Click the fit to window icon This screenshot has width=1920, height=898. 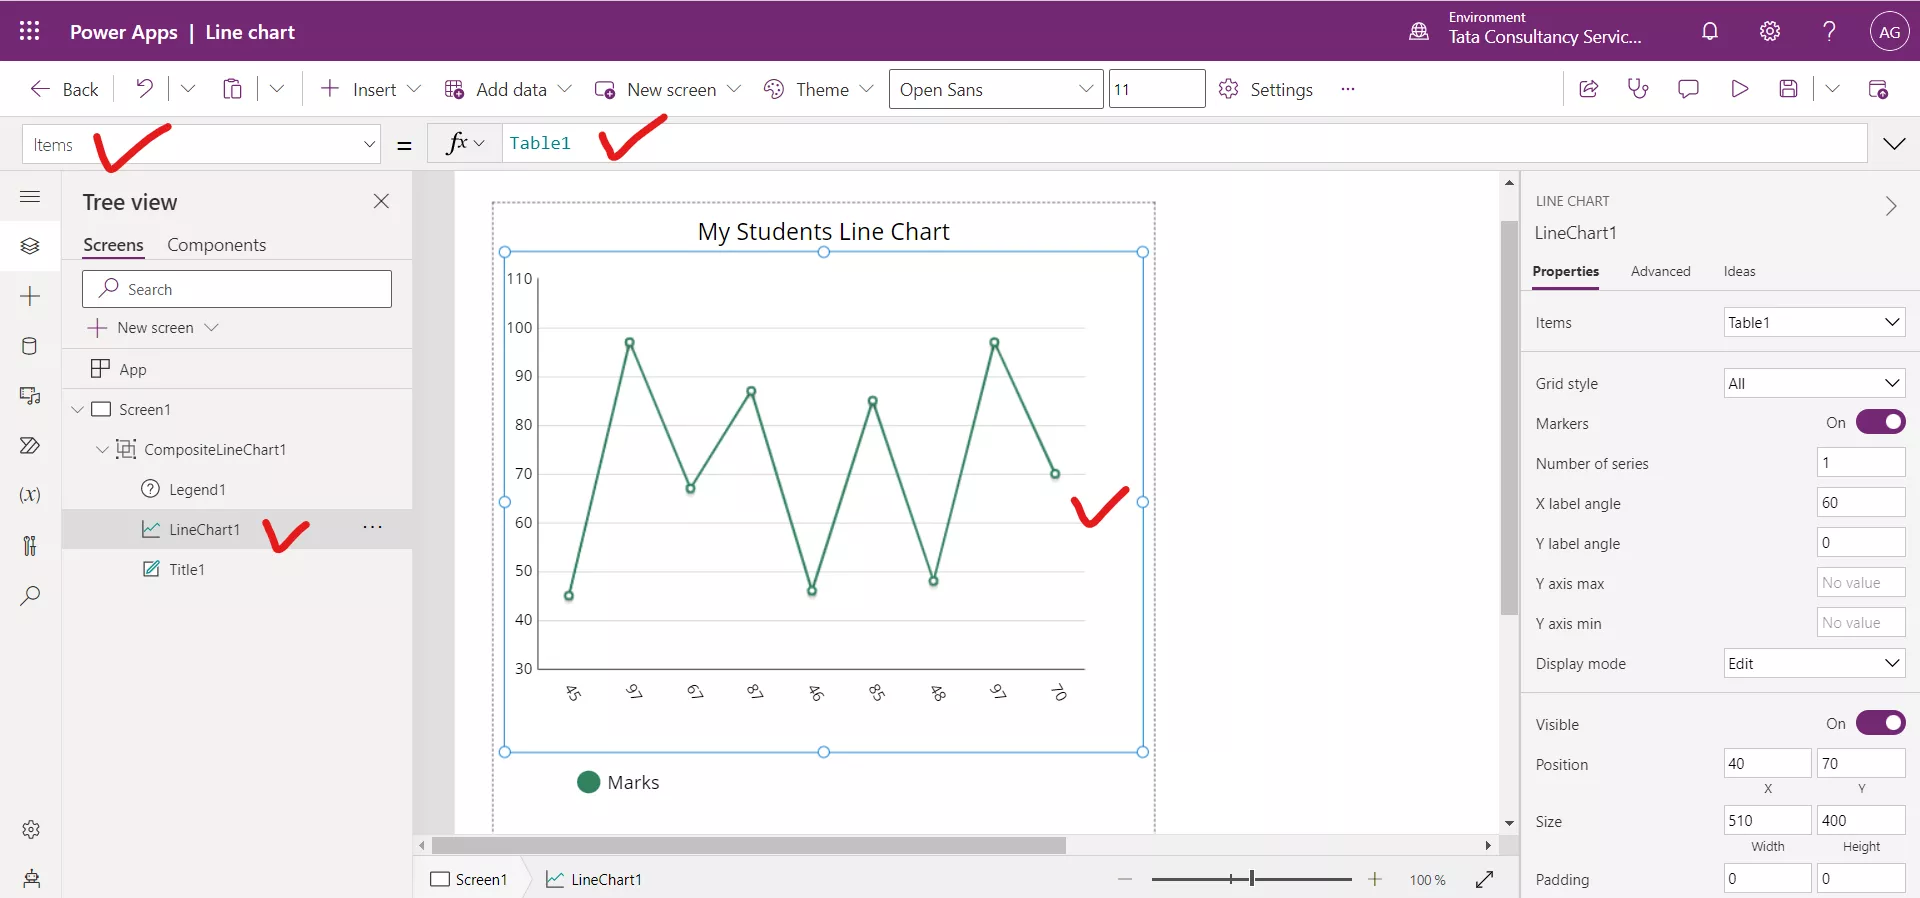pos(1484,879)
